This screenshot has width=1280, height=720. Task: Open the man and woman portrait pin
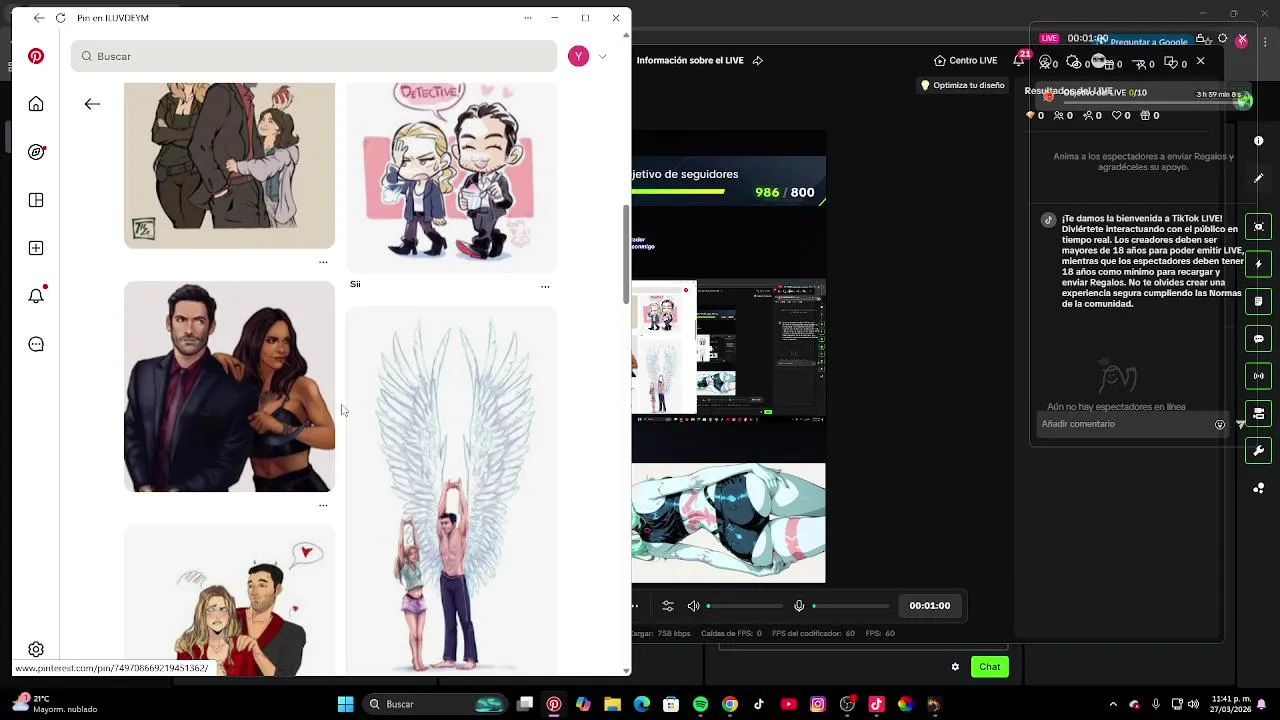tap(229, 386)
